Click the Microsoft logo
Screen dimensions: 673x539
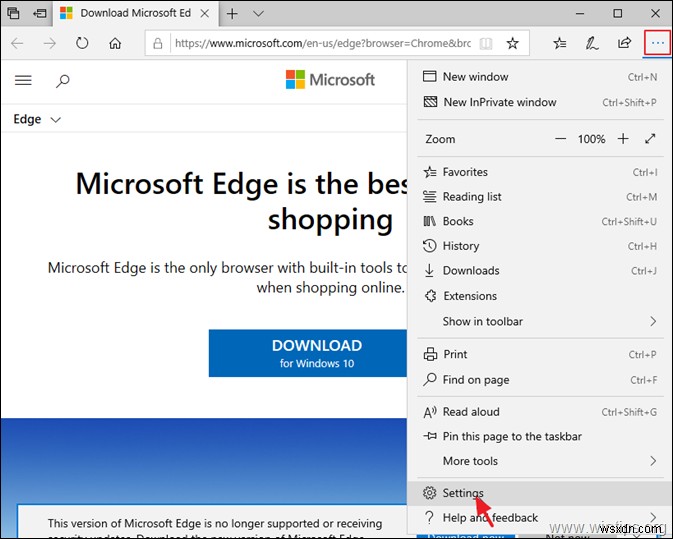click(330, 79)
